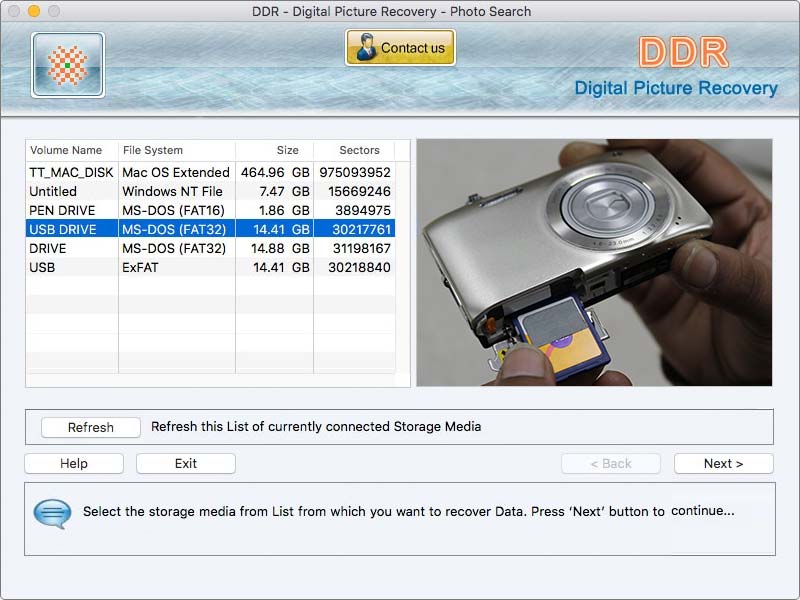This screenshot has height=600, width=800.
Task: Click the speech bubble hint icon
Action: coord(52,513)
